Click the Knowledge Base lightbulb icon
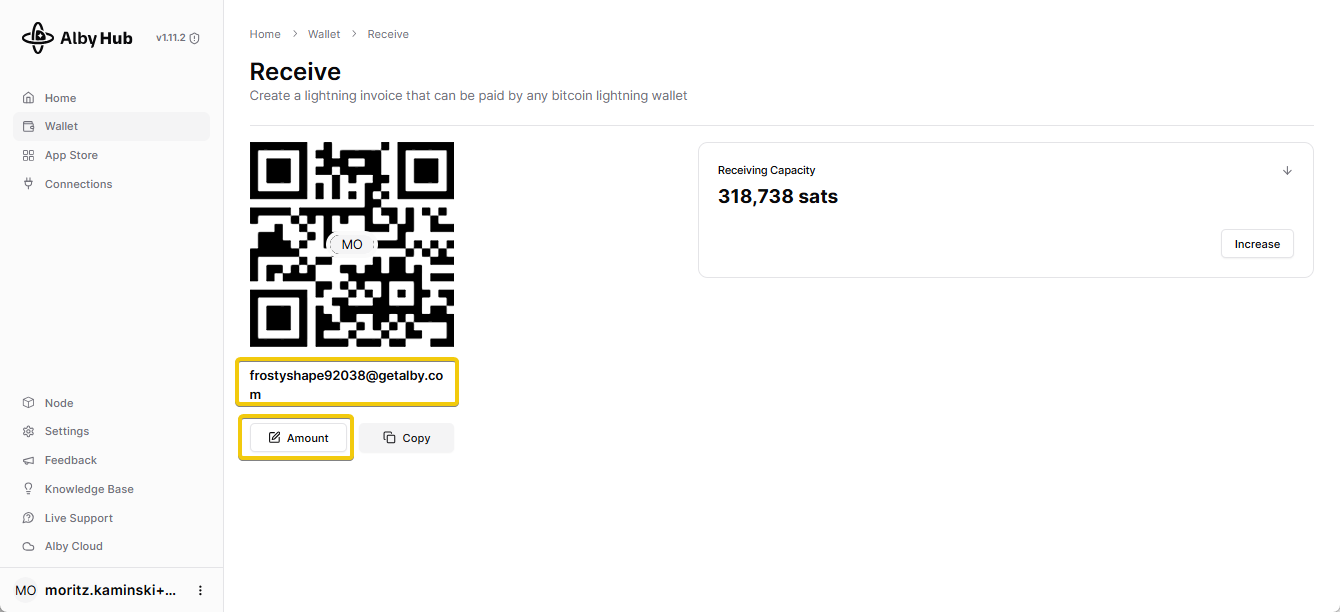The width and height of the screenshot is (1340, 612). (x=28, y=489)
